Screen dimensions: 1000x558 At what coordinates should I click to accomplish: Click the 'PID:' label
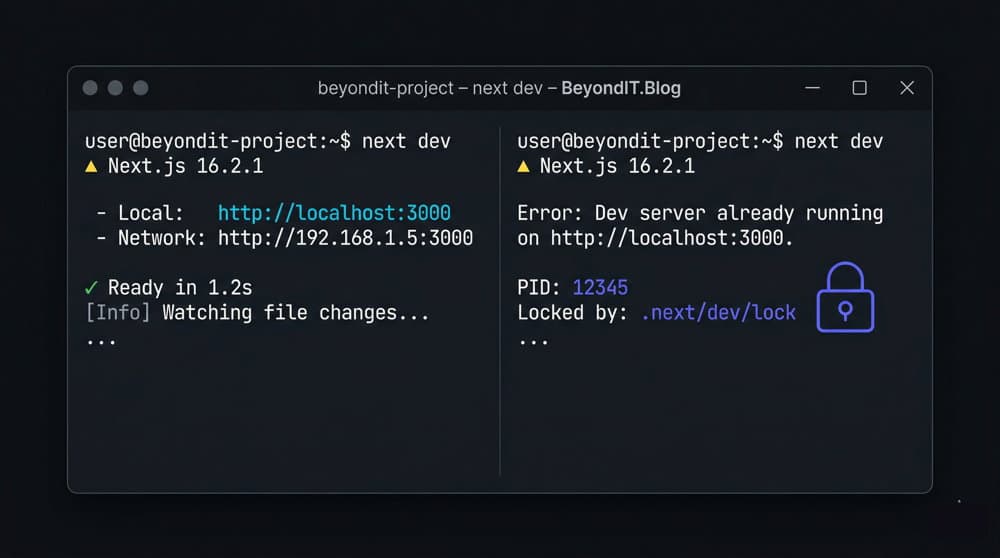pos(539,288)
